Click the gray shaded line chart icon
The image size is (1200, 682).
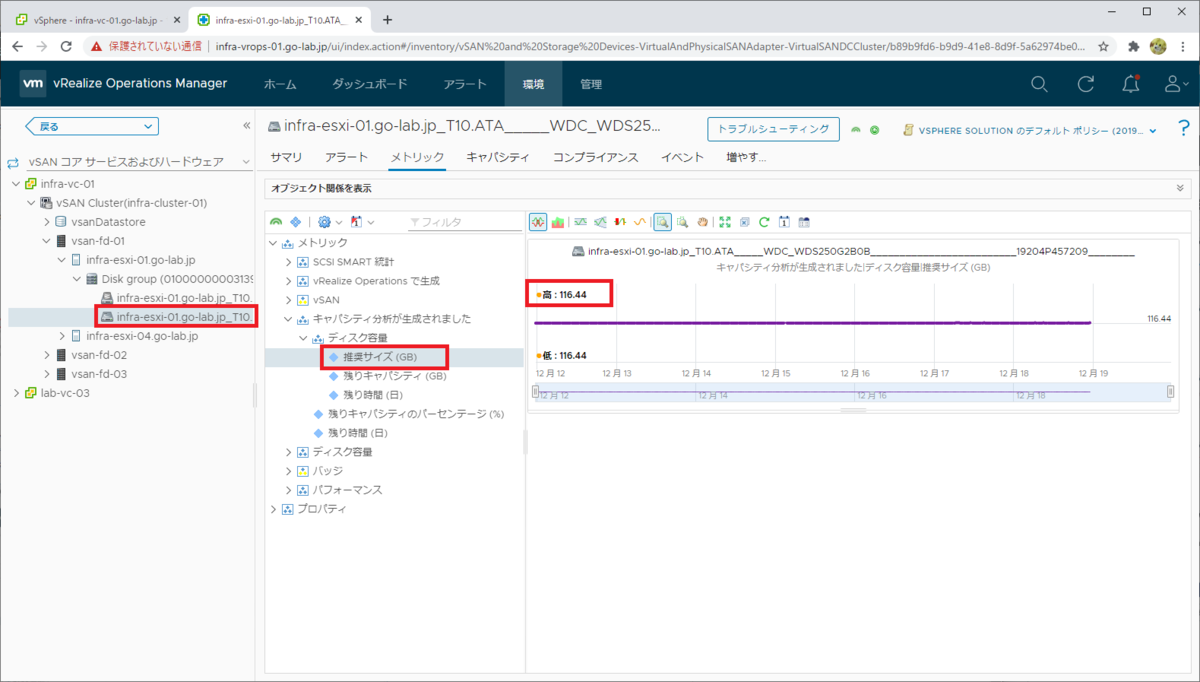click(x=600, y=221)
